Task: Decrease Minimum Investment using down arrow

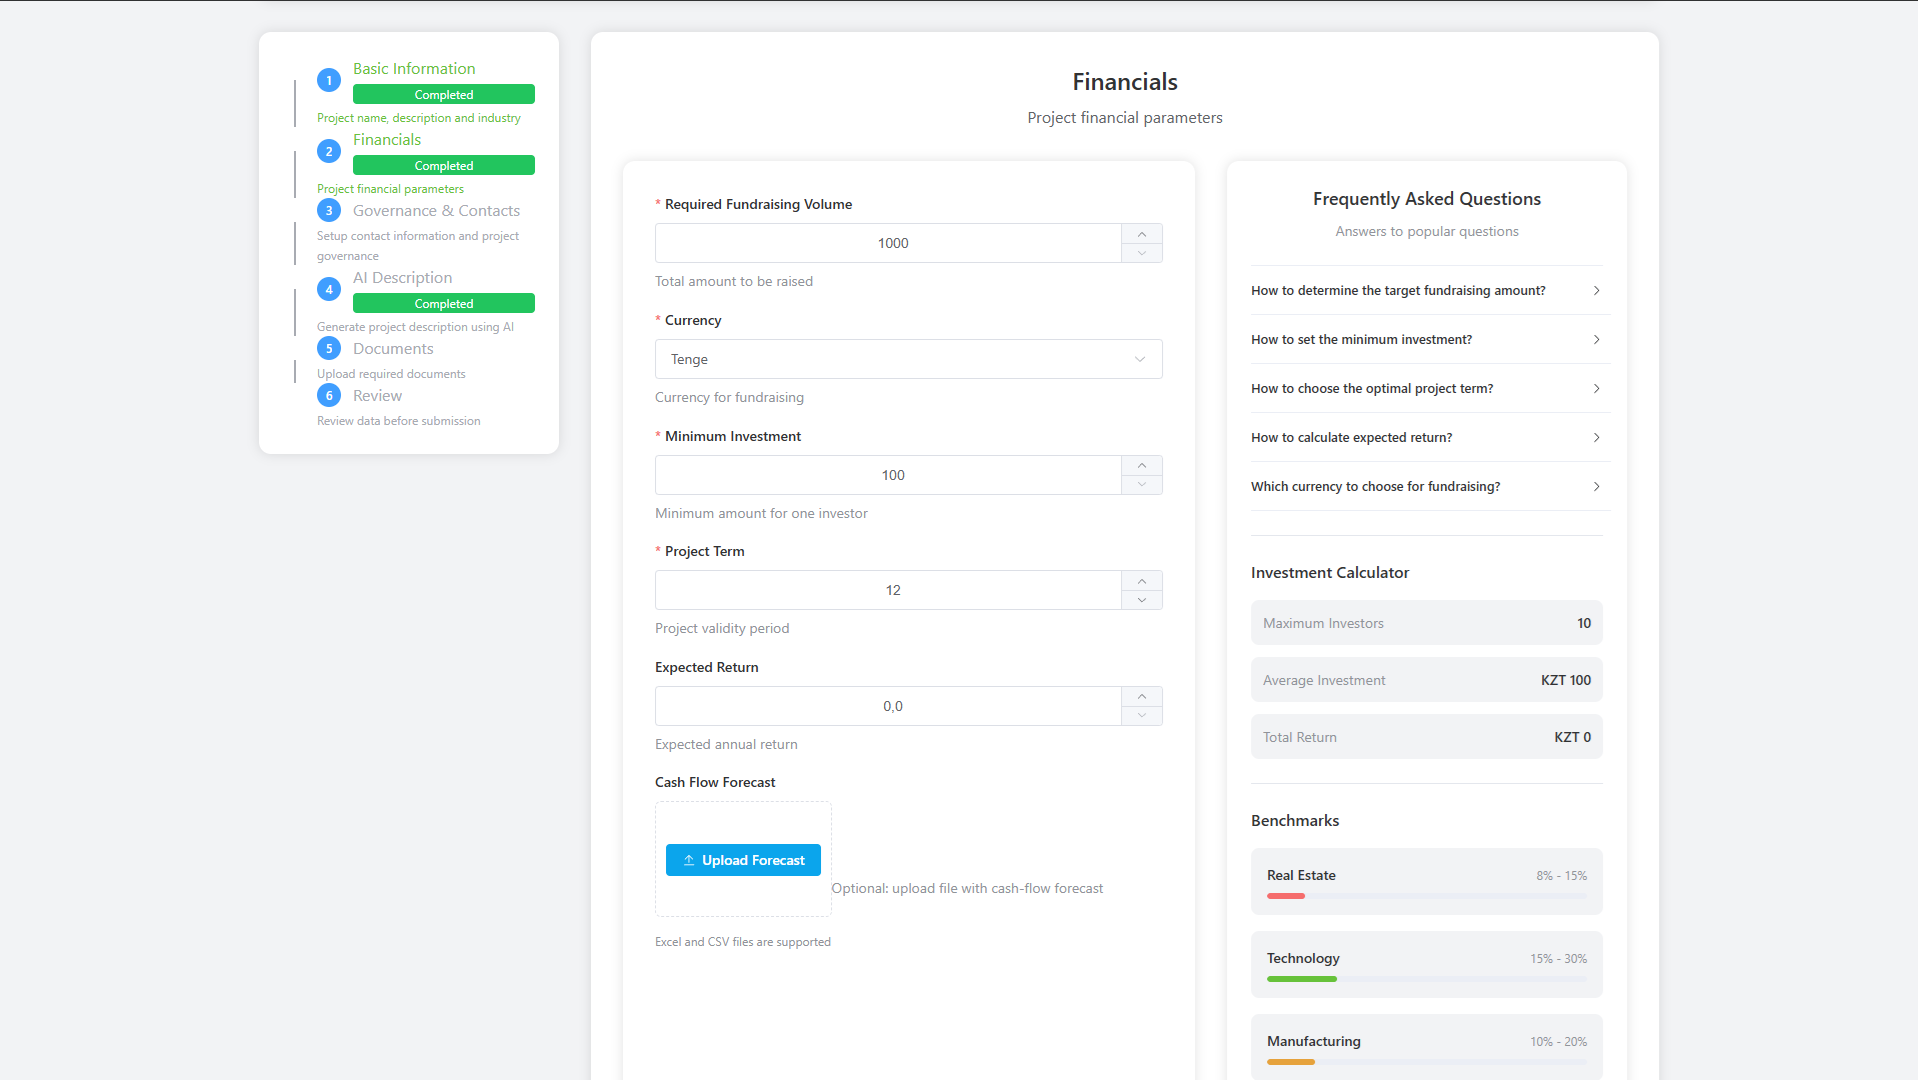Action: click(1142, 485)
